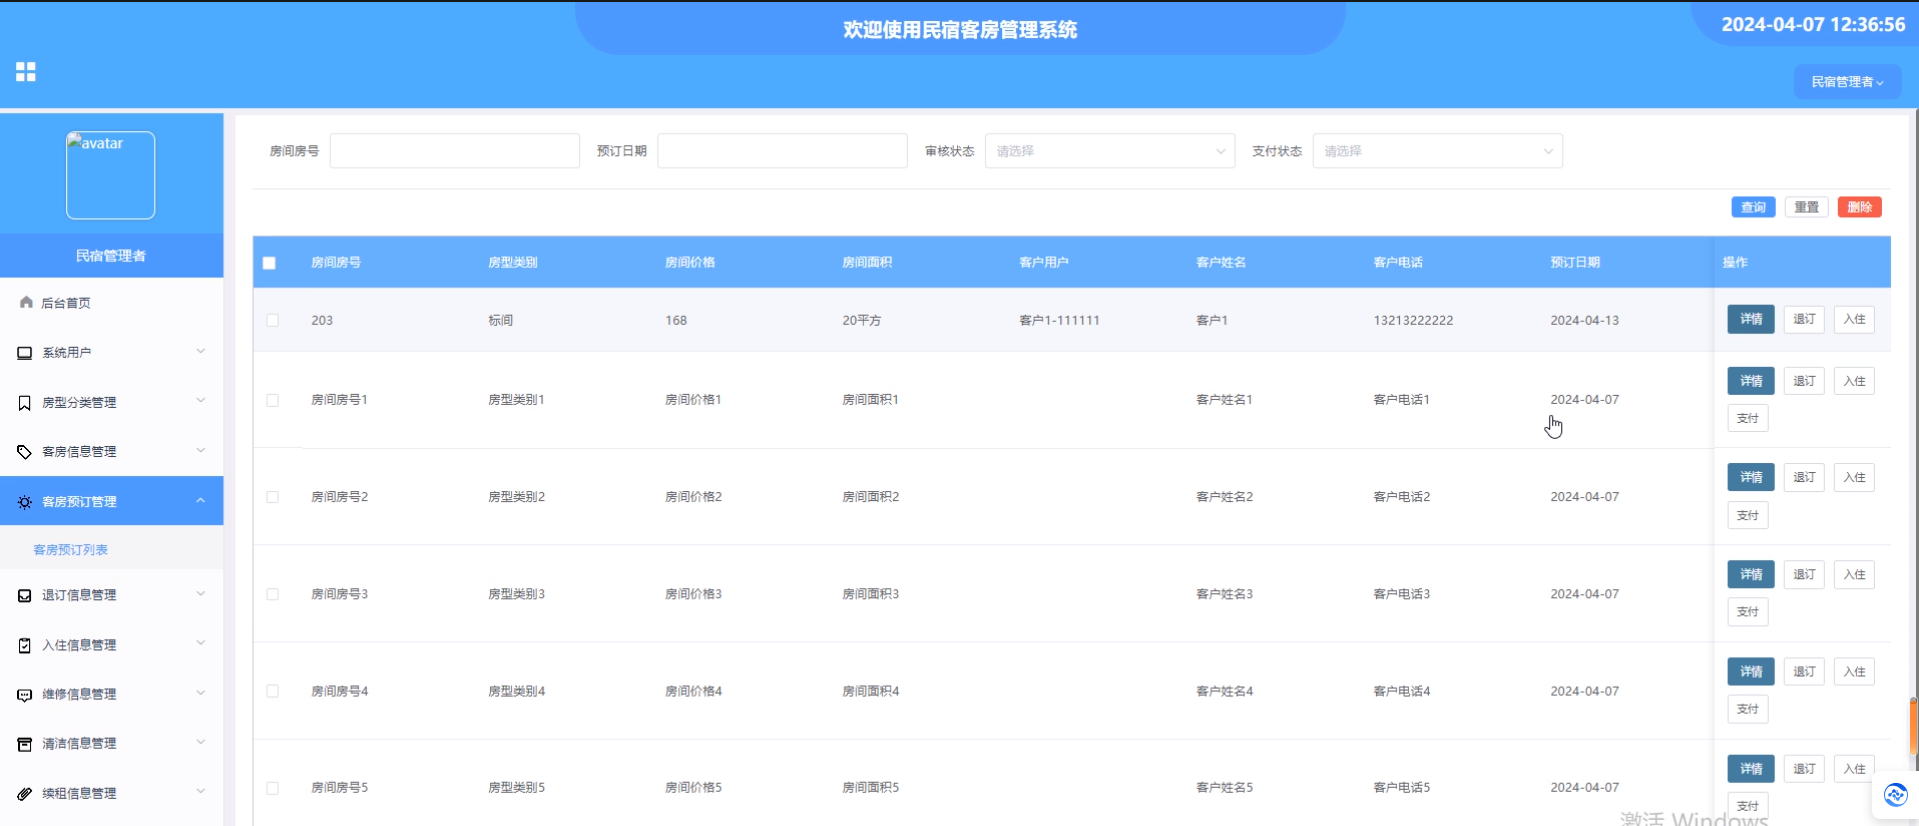Check the checkbox for 房间房号2 row
Screen dimensions: 1919x826
272,497
